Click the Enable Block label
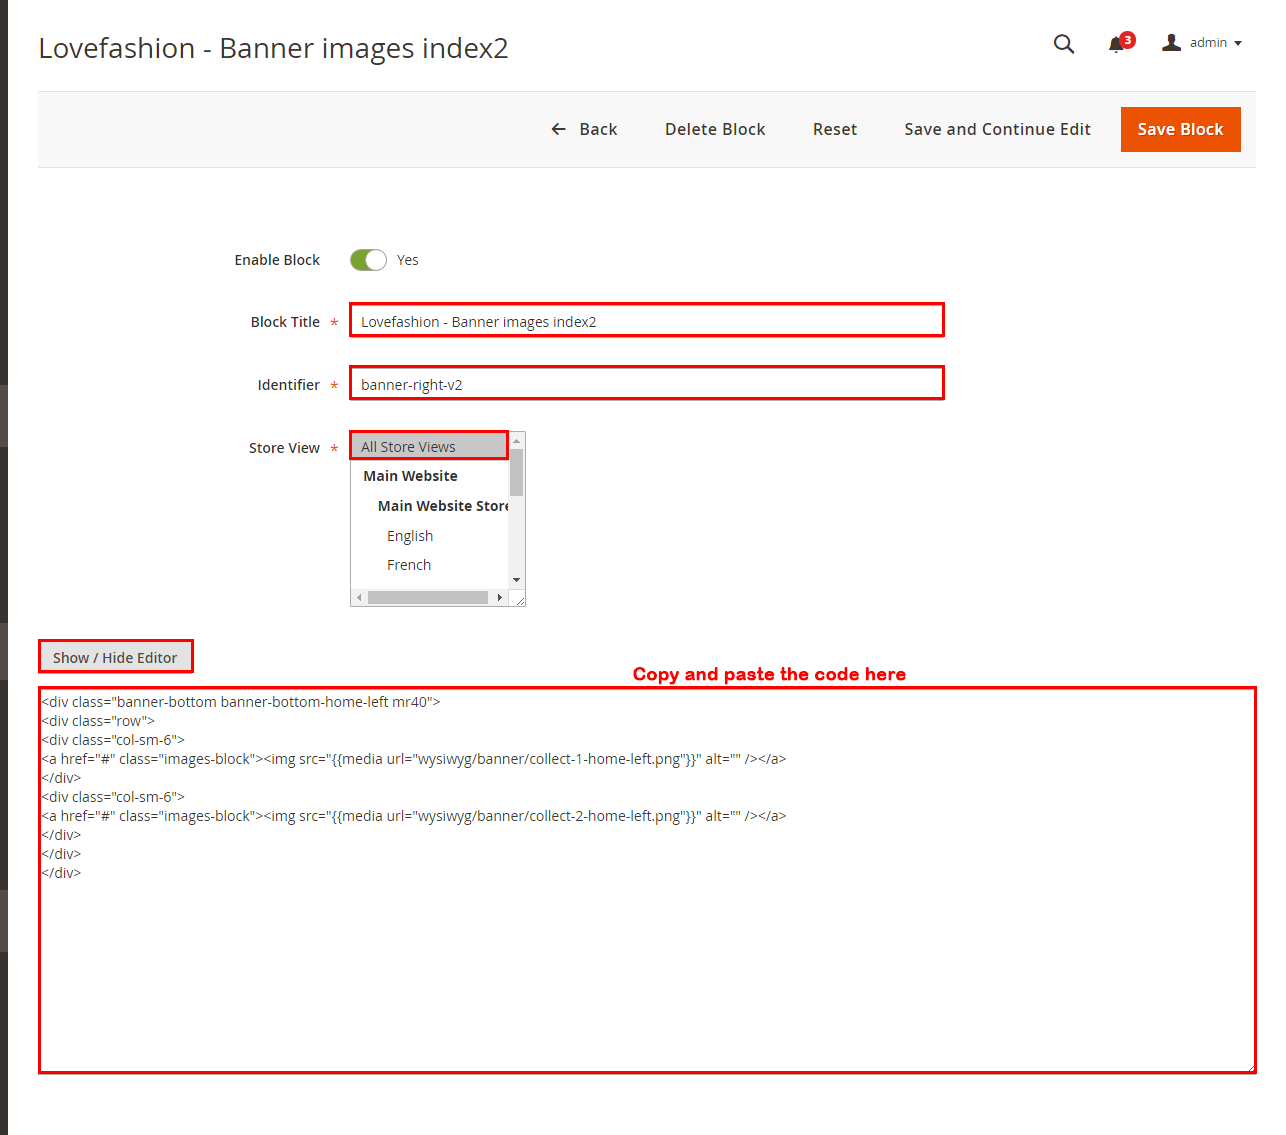This screenshot has height=1135, width=1286. coord(277,260)
